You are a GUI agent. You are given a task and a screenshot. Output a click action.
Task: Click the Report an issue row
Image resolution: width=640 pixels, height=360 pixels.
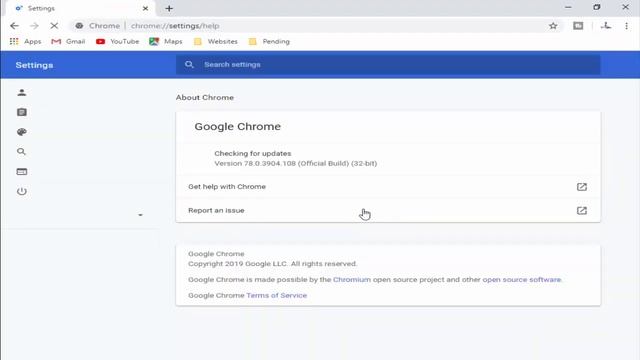(388, 211)
